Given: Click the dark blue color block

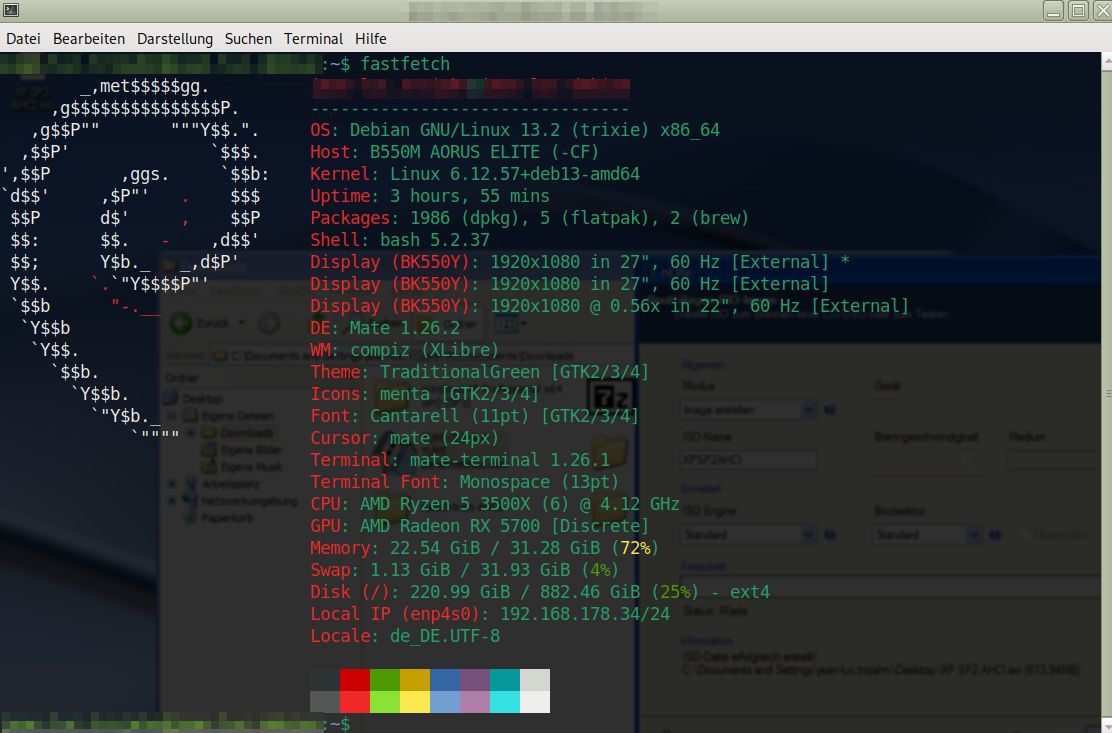Looking at the screenshot, I should click(x=445, y=680).
